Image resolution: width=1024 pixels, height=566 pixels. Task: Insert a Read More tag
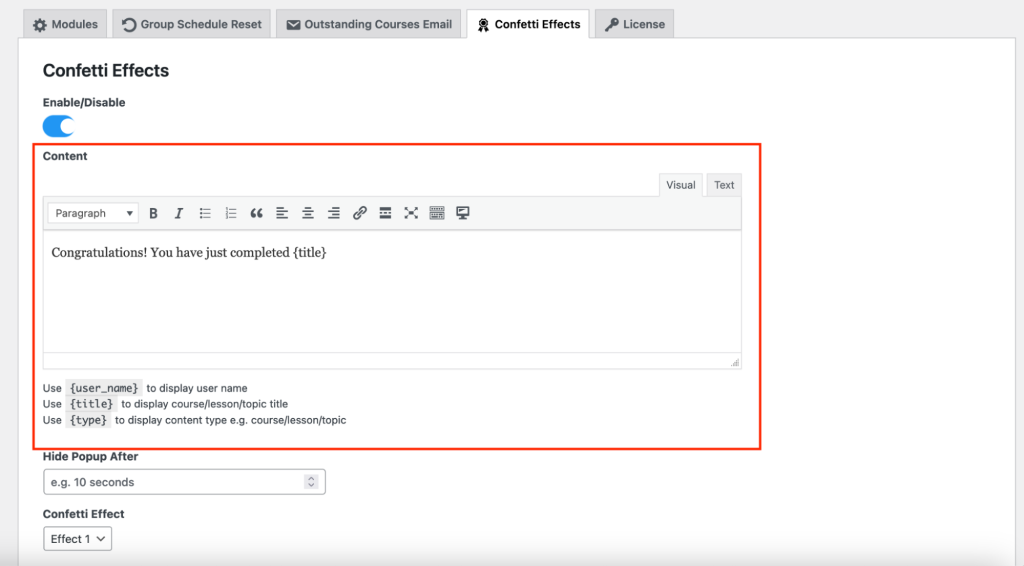pos(385,213)
